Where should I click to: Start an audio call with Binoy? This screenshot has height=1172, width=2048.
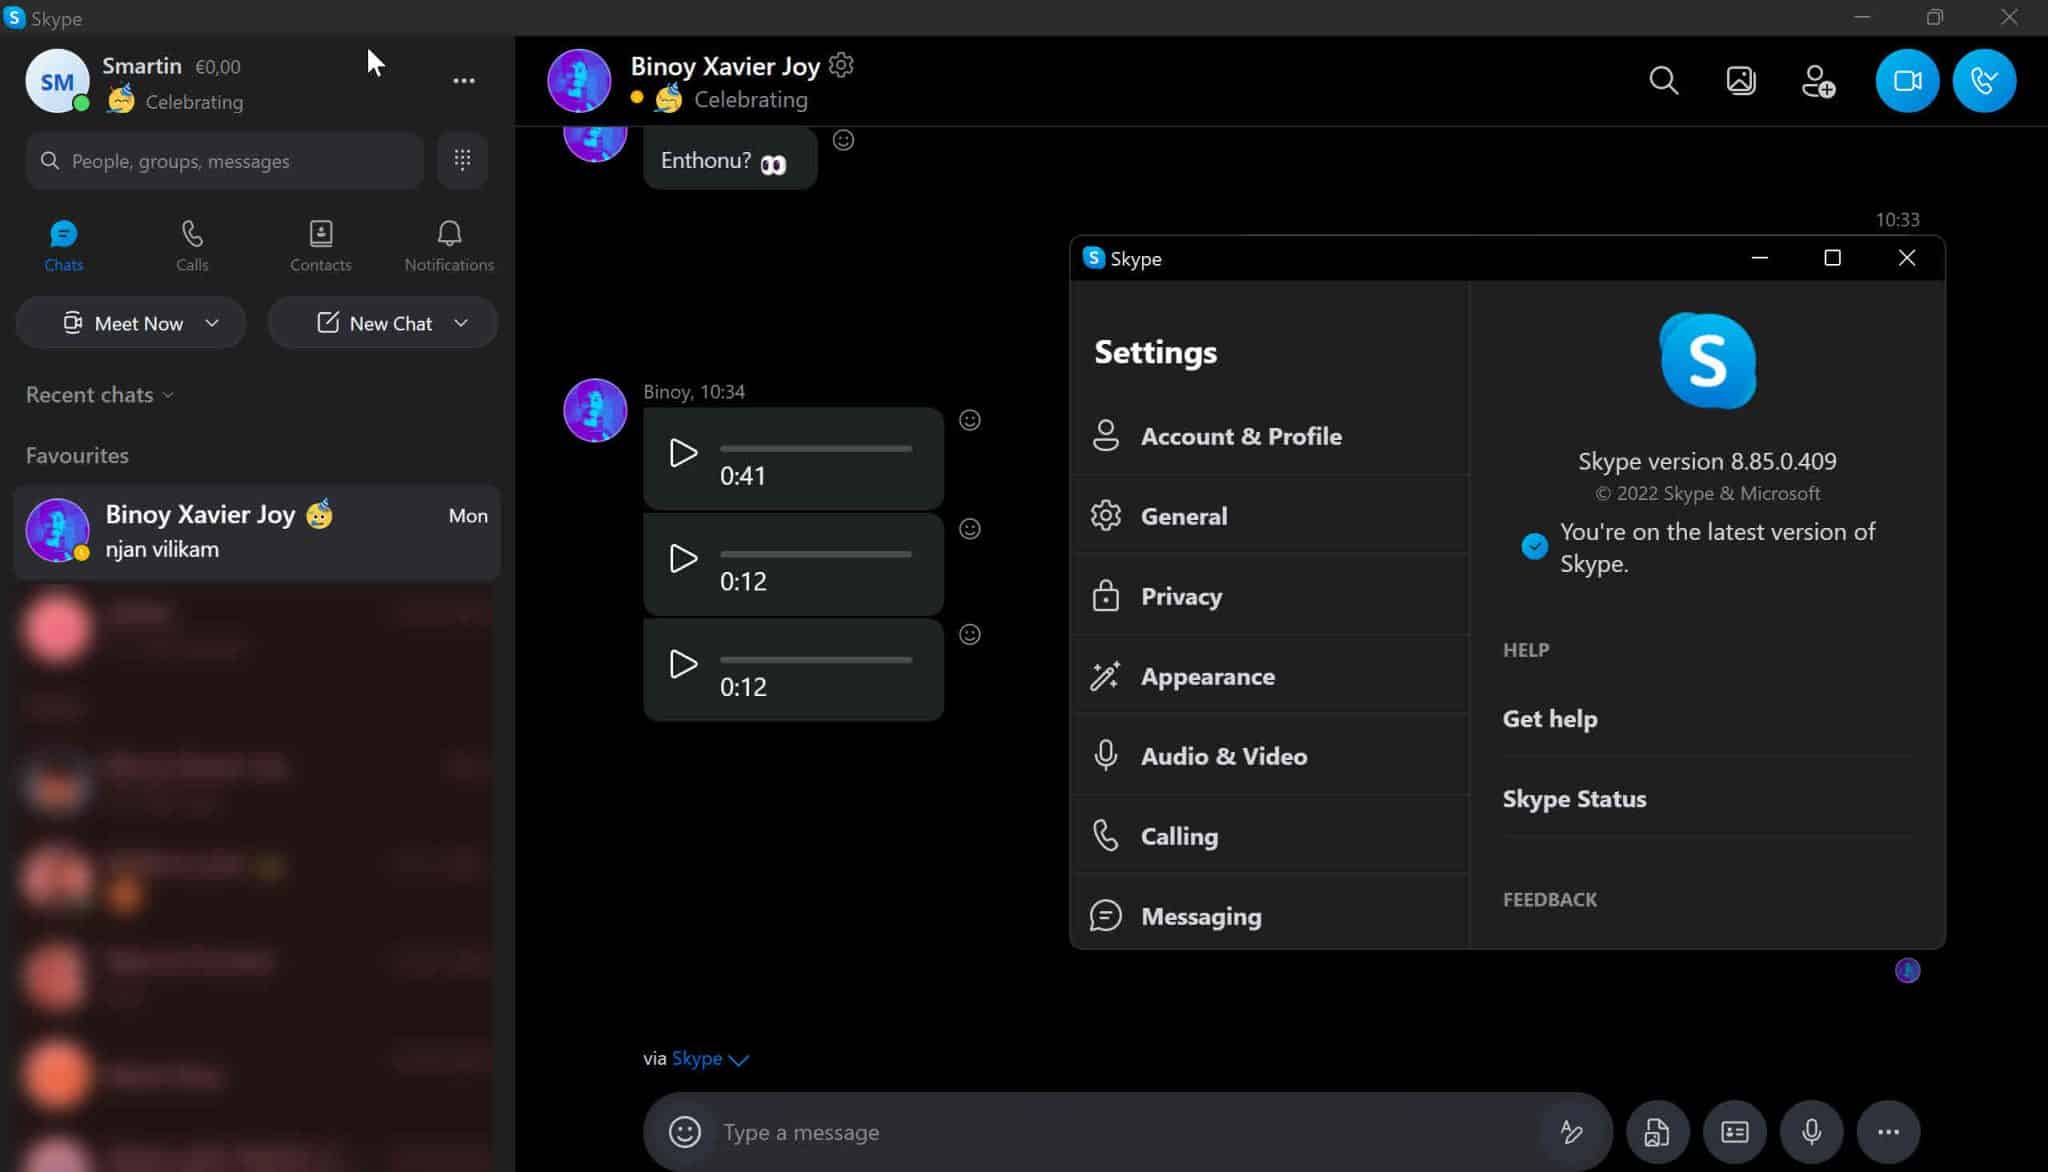tap(1984, 81)
